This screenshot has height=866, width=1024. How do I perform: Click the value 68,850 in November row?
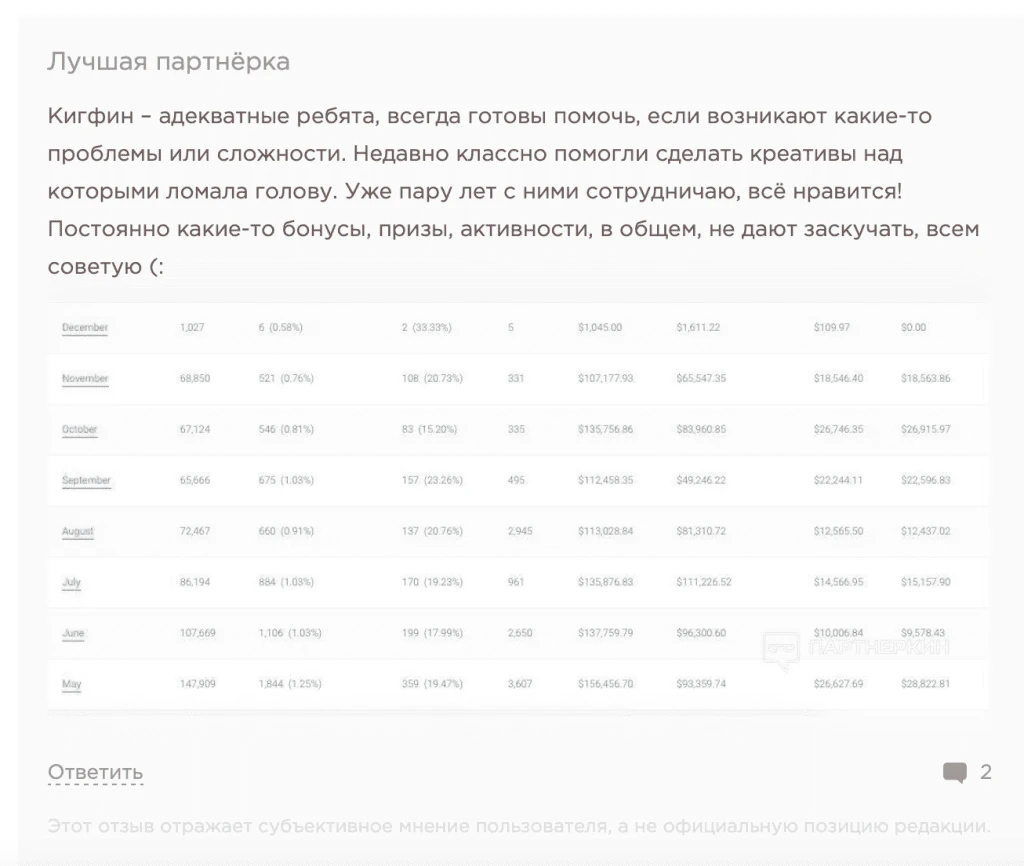[x=195, y=378]
